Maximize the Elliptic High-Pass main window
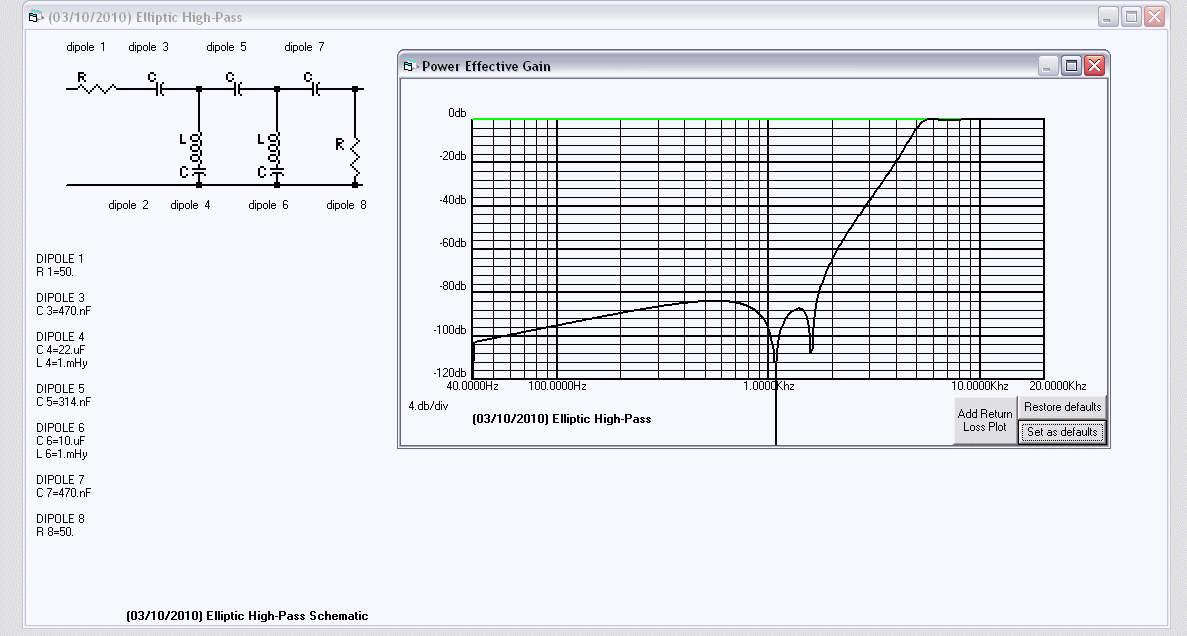Screen dimensions: 1187x636 (x=1131, y=17)
